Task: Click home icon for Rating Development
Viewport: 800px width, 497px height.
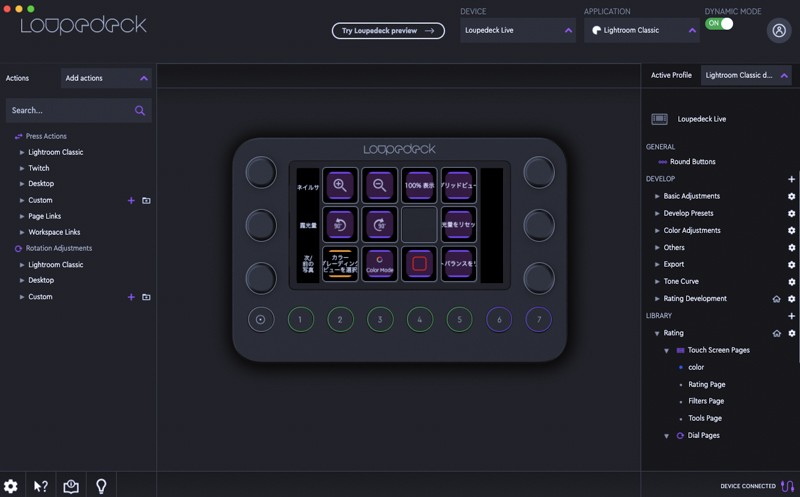Action: click(777, 299)
